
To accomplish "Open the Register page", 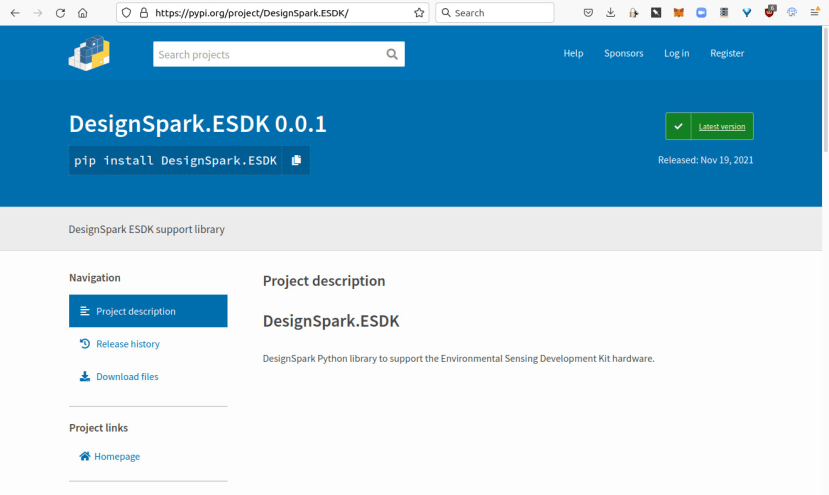I will click(x=727, y=53).
